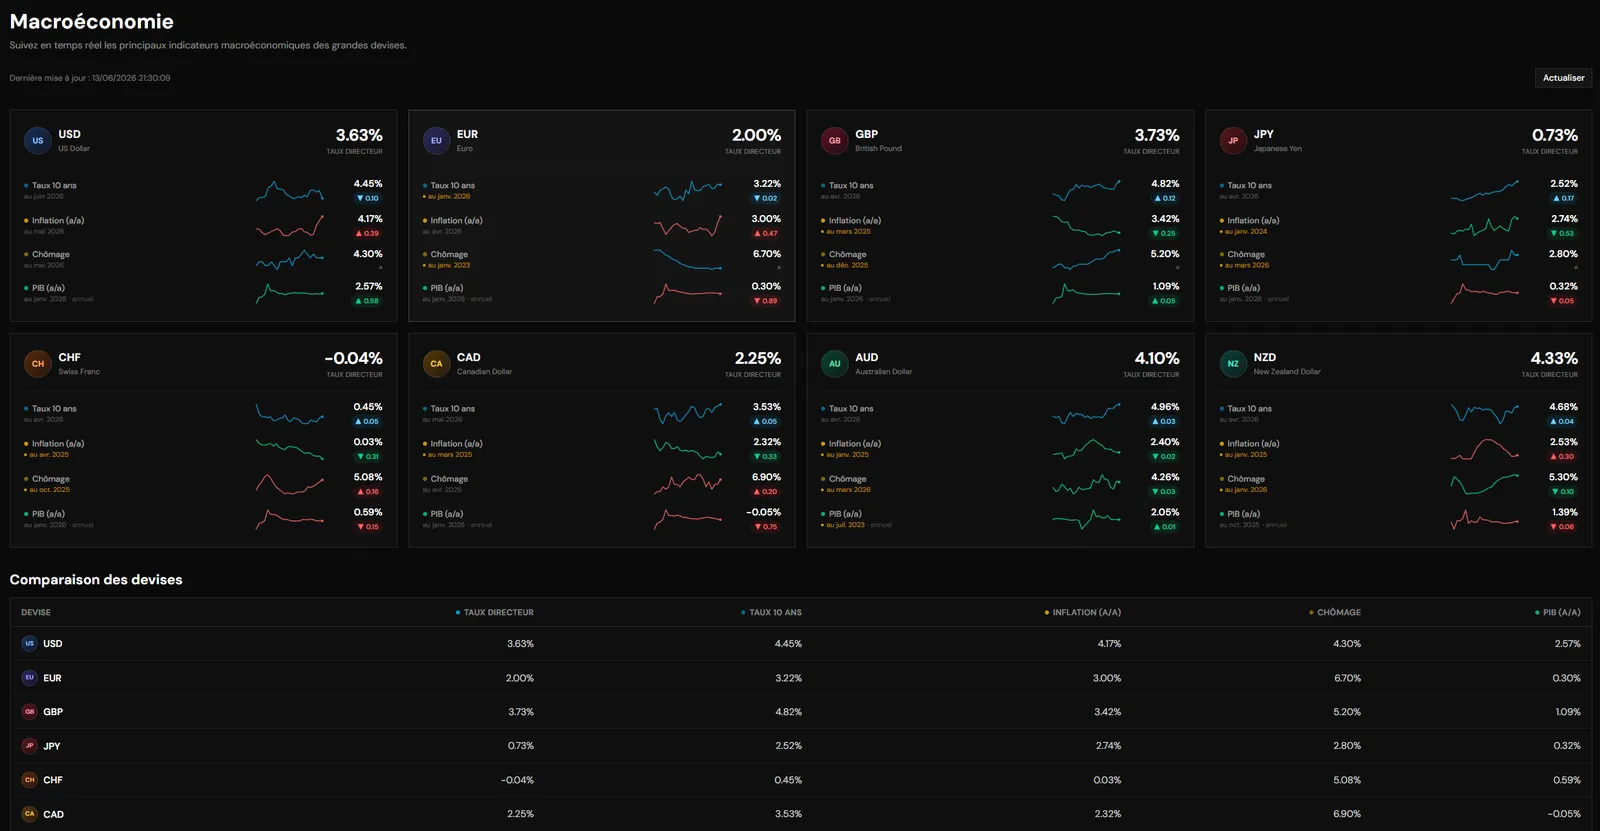Click the JP badge on Japanese Yen card
1600x831 pixels.
pos(1233,141)
